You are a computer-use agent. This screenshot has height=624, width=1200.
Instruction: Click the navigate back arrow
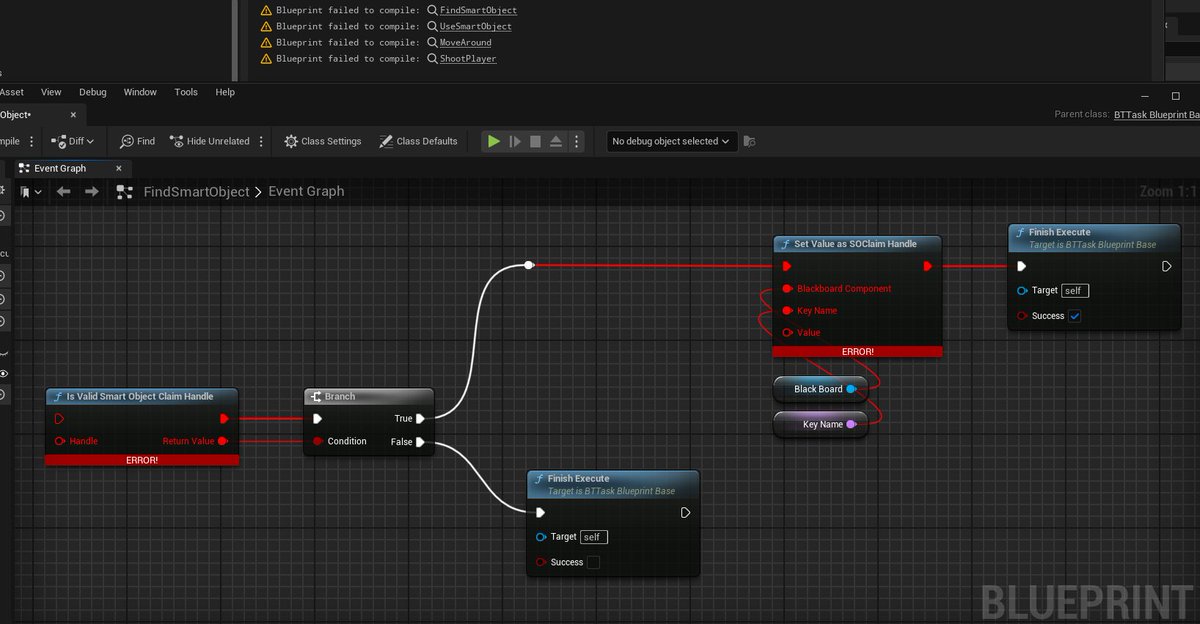pyautogui.click(x=63, y=191)
